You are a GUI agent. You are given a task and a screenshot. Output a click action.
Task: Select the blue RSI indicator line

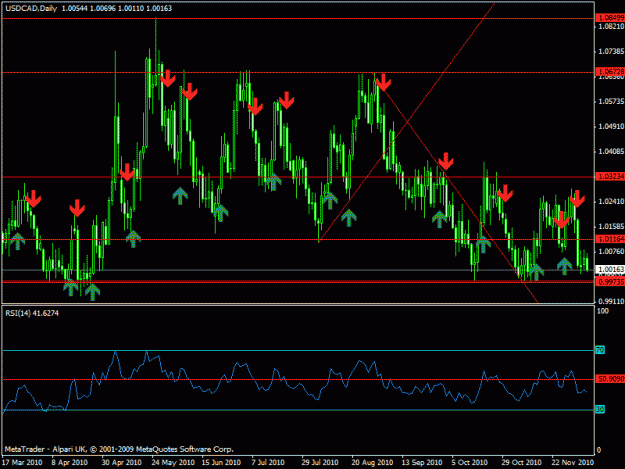pos(295,387)
